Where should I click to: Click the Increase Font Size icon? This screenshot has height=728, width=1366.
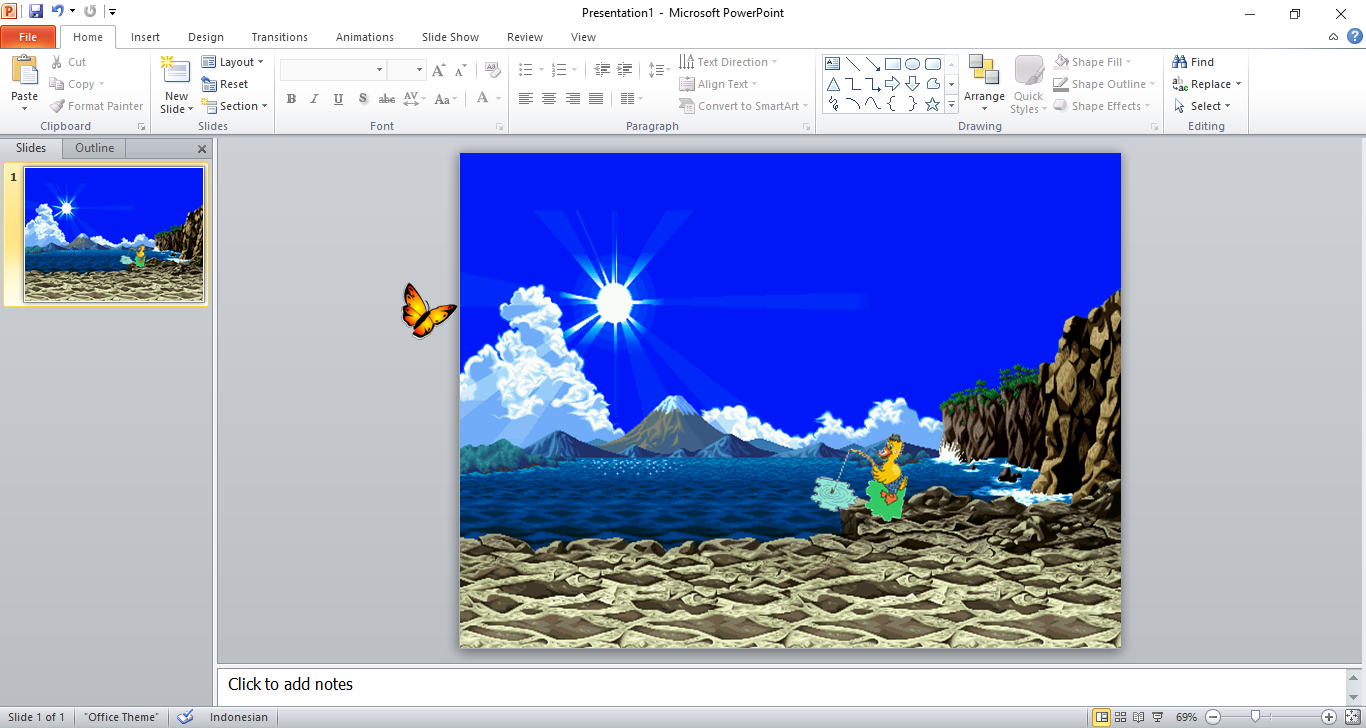[x=439, y=70]
